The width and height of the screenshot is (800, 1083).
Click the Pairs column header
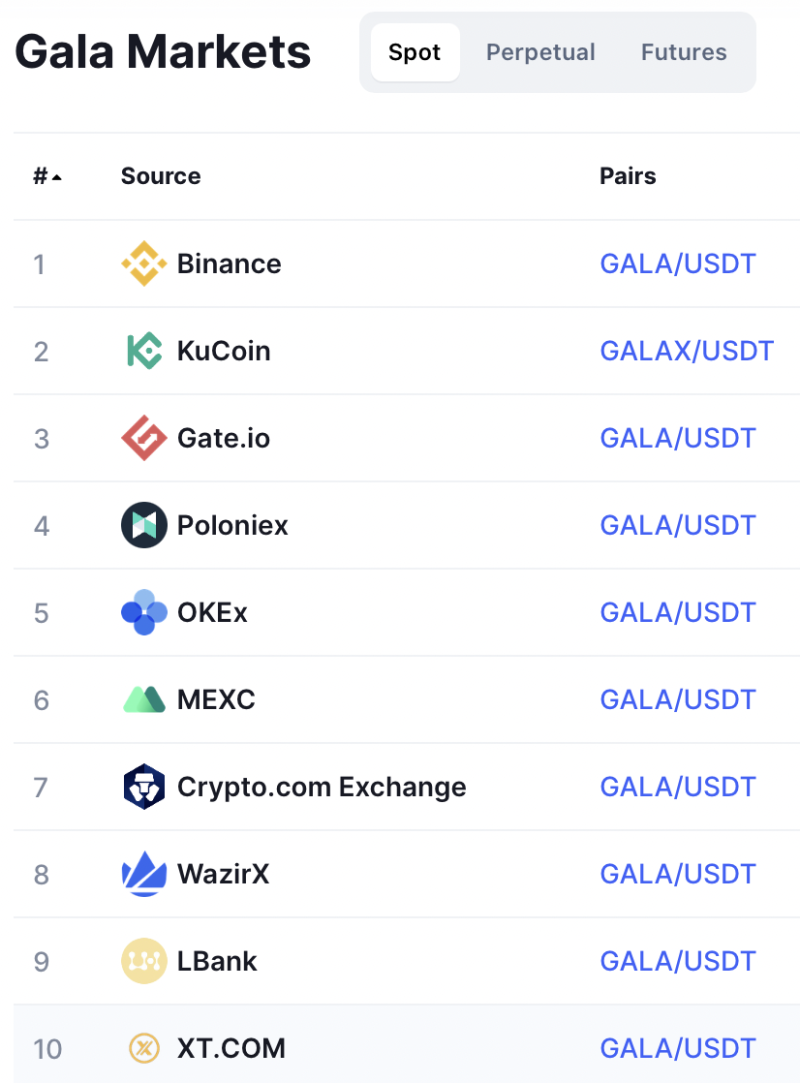627,176
